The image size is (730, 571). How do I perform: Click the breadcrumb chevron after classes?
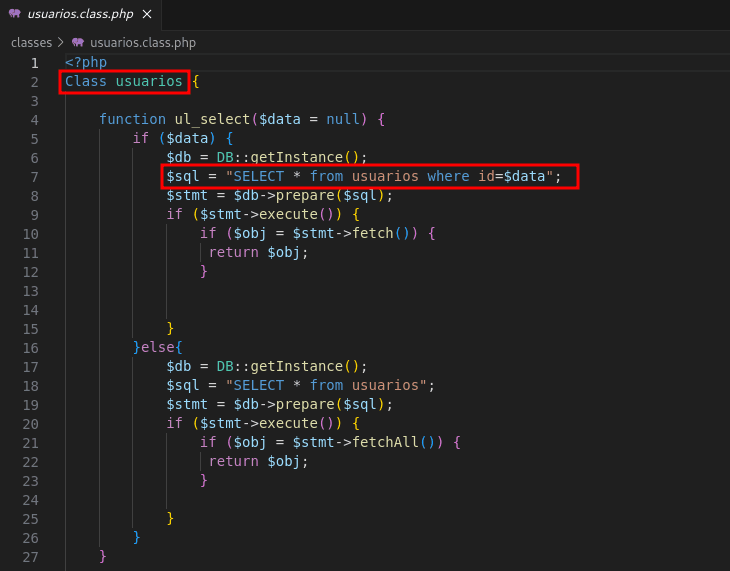coord(60,43)
